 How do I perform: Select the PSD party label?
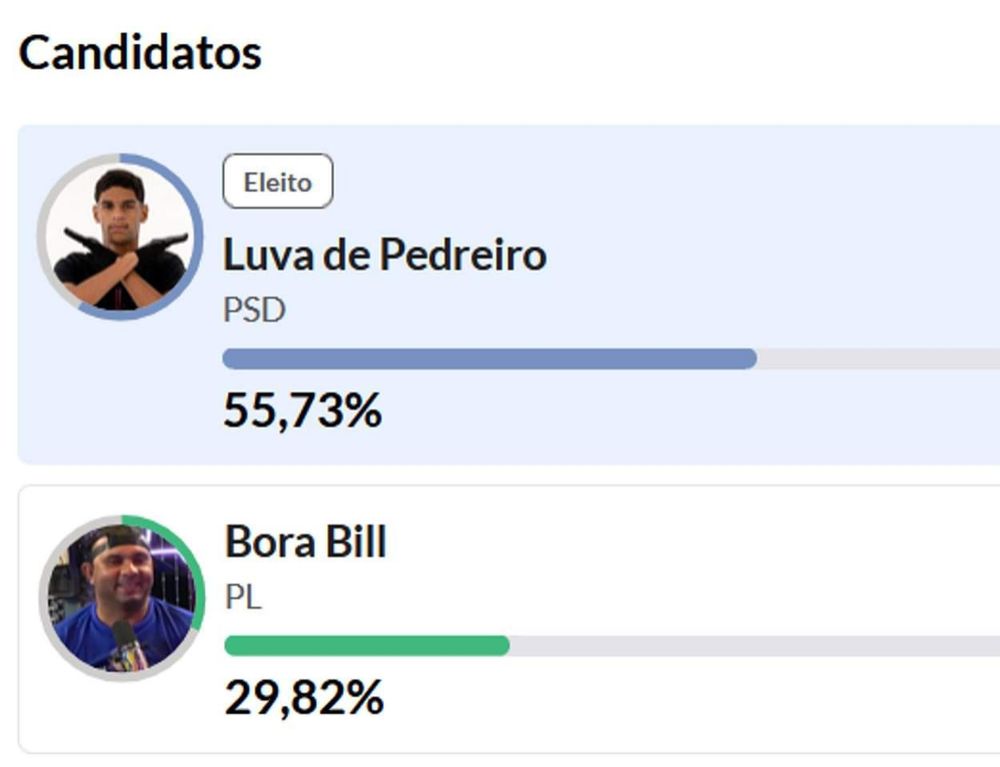[x=254, y=310]
